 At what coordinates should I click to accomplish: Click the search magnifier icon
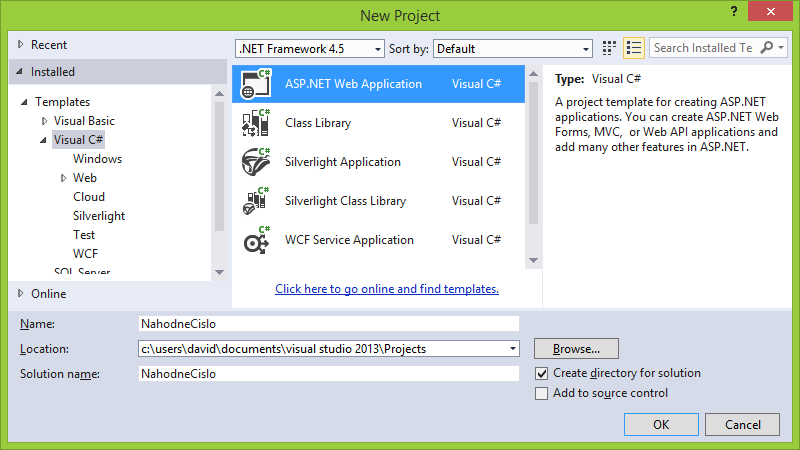click(x=766, y=47)
